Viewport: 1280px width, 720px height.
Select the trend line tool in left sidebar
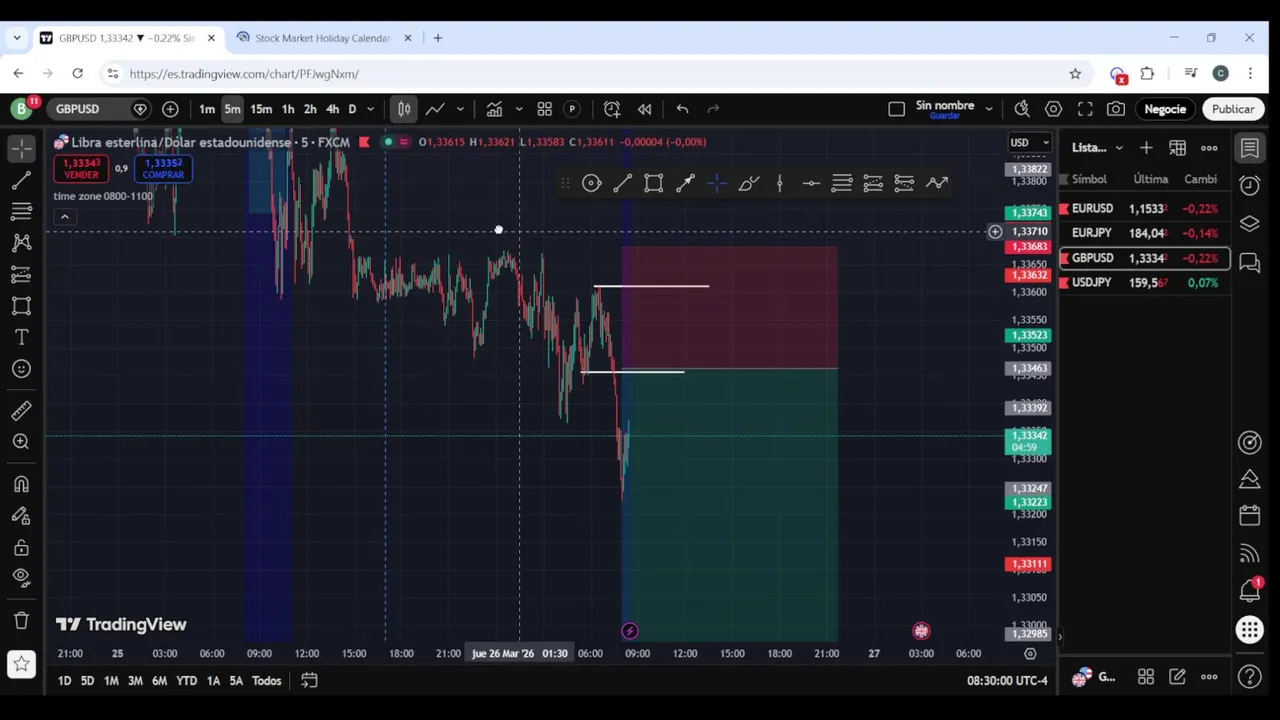21,180
